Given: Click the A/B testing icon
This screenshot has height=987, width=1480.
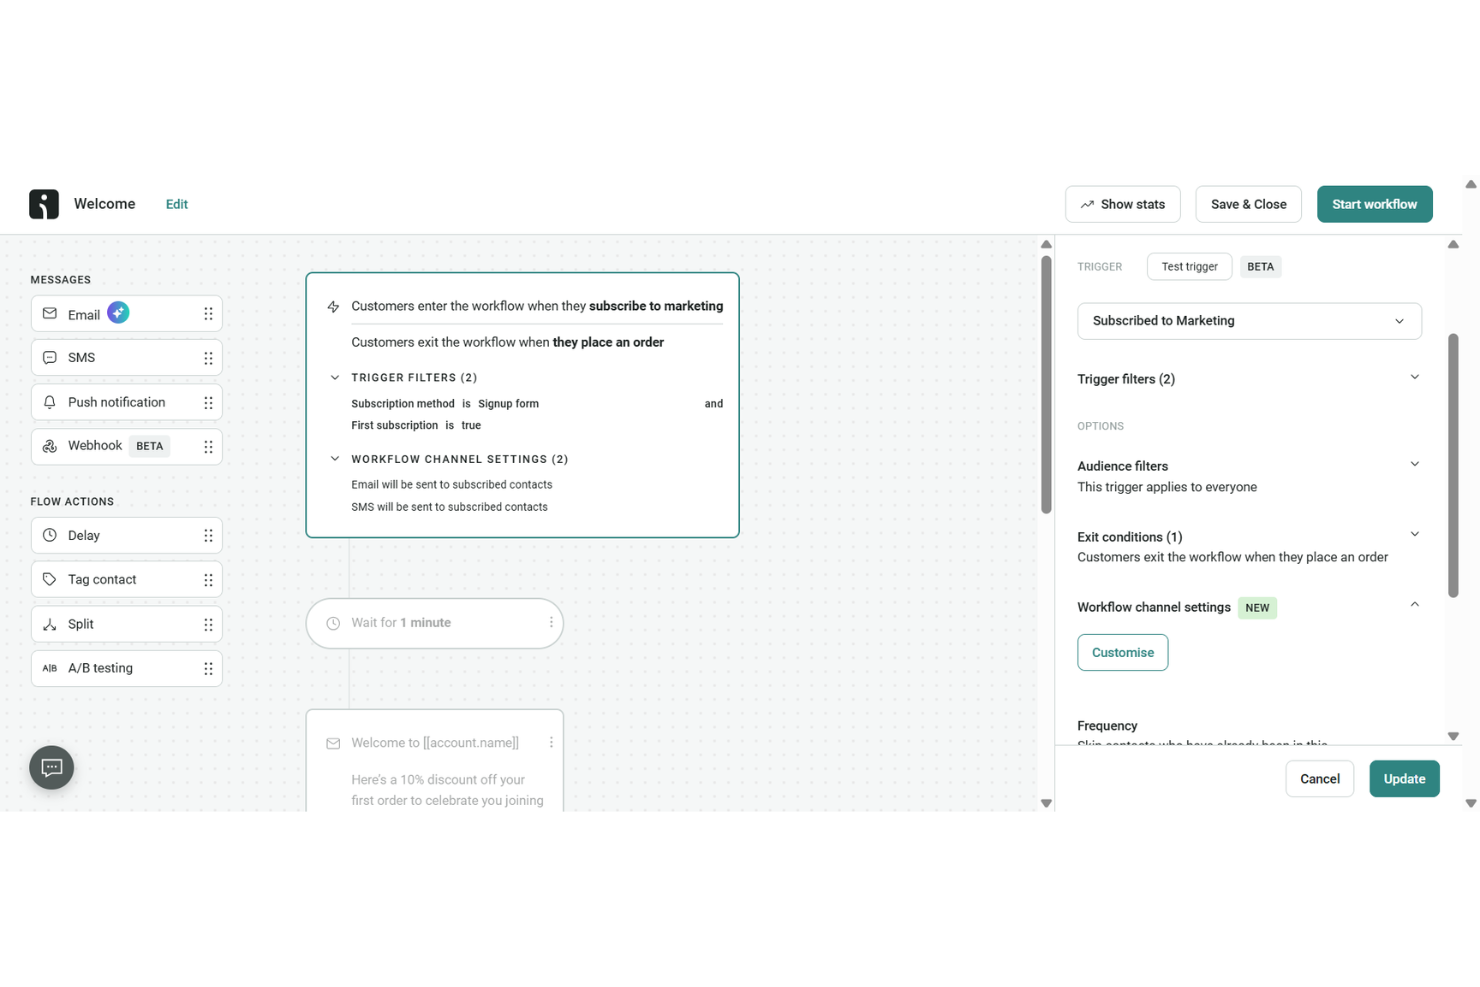Looking at the screenshot, I should [x=50, y=668].
